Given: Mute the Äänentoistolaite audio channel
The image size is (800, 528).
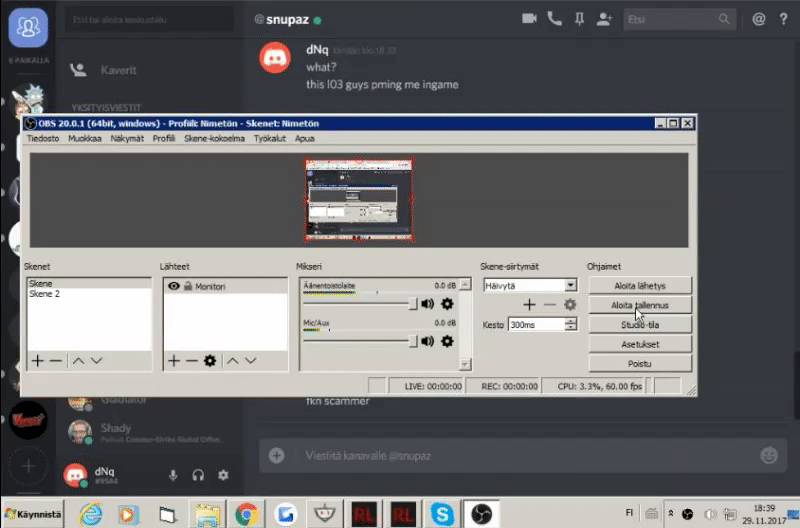Looking at the screenshot, I should 428,304.
